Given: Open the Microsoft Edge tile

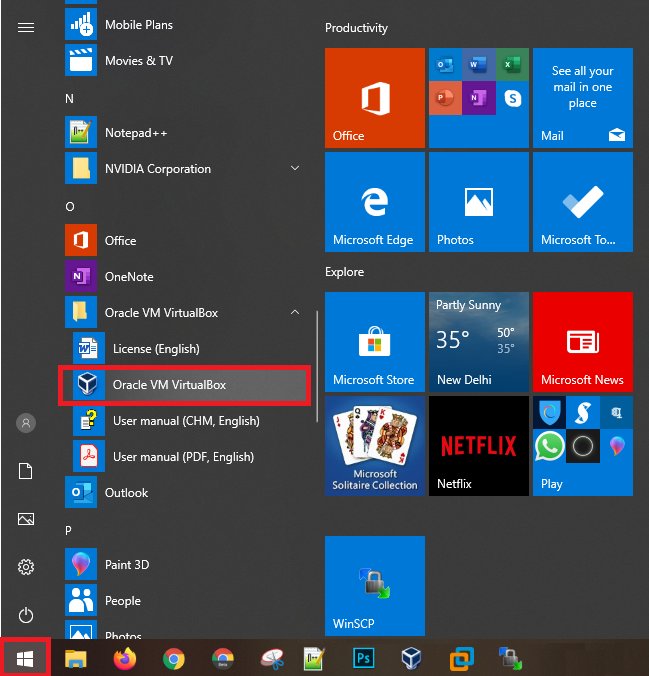Looking at the screenshot, I should (375, 202).
